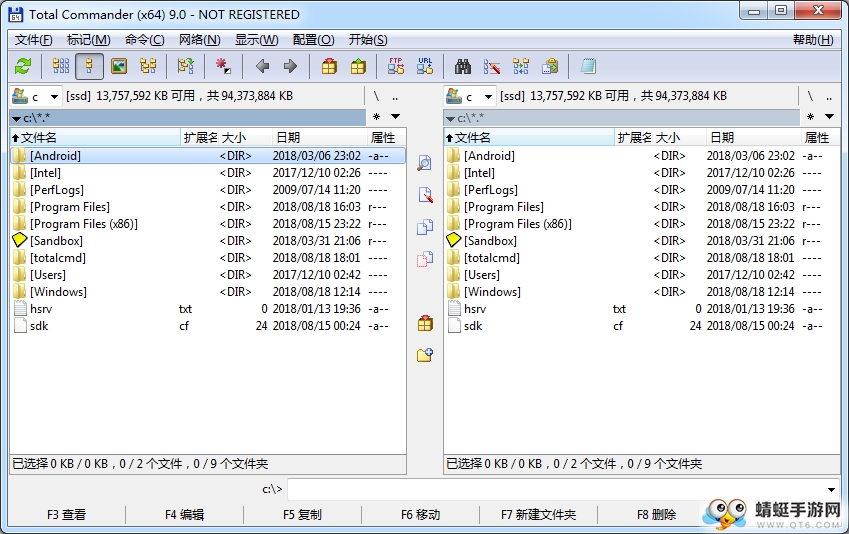Screen dimensions: 849x534
Task: Select [totalcmd] folder in right panel
Action: pyautogui.click(x=642, y=258)
